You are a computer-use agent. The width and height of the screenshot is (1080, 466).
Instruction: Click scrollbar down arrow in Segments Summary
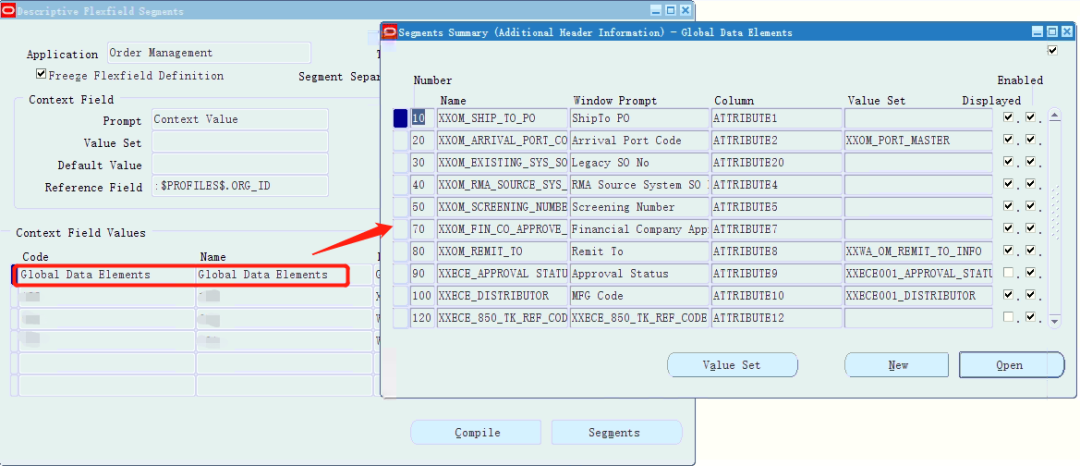(1055, 321)
